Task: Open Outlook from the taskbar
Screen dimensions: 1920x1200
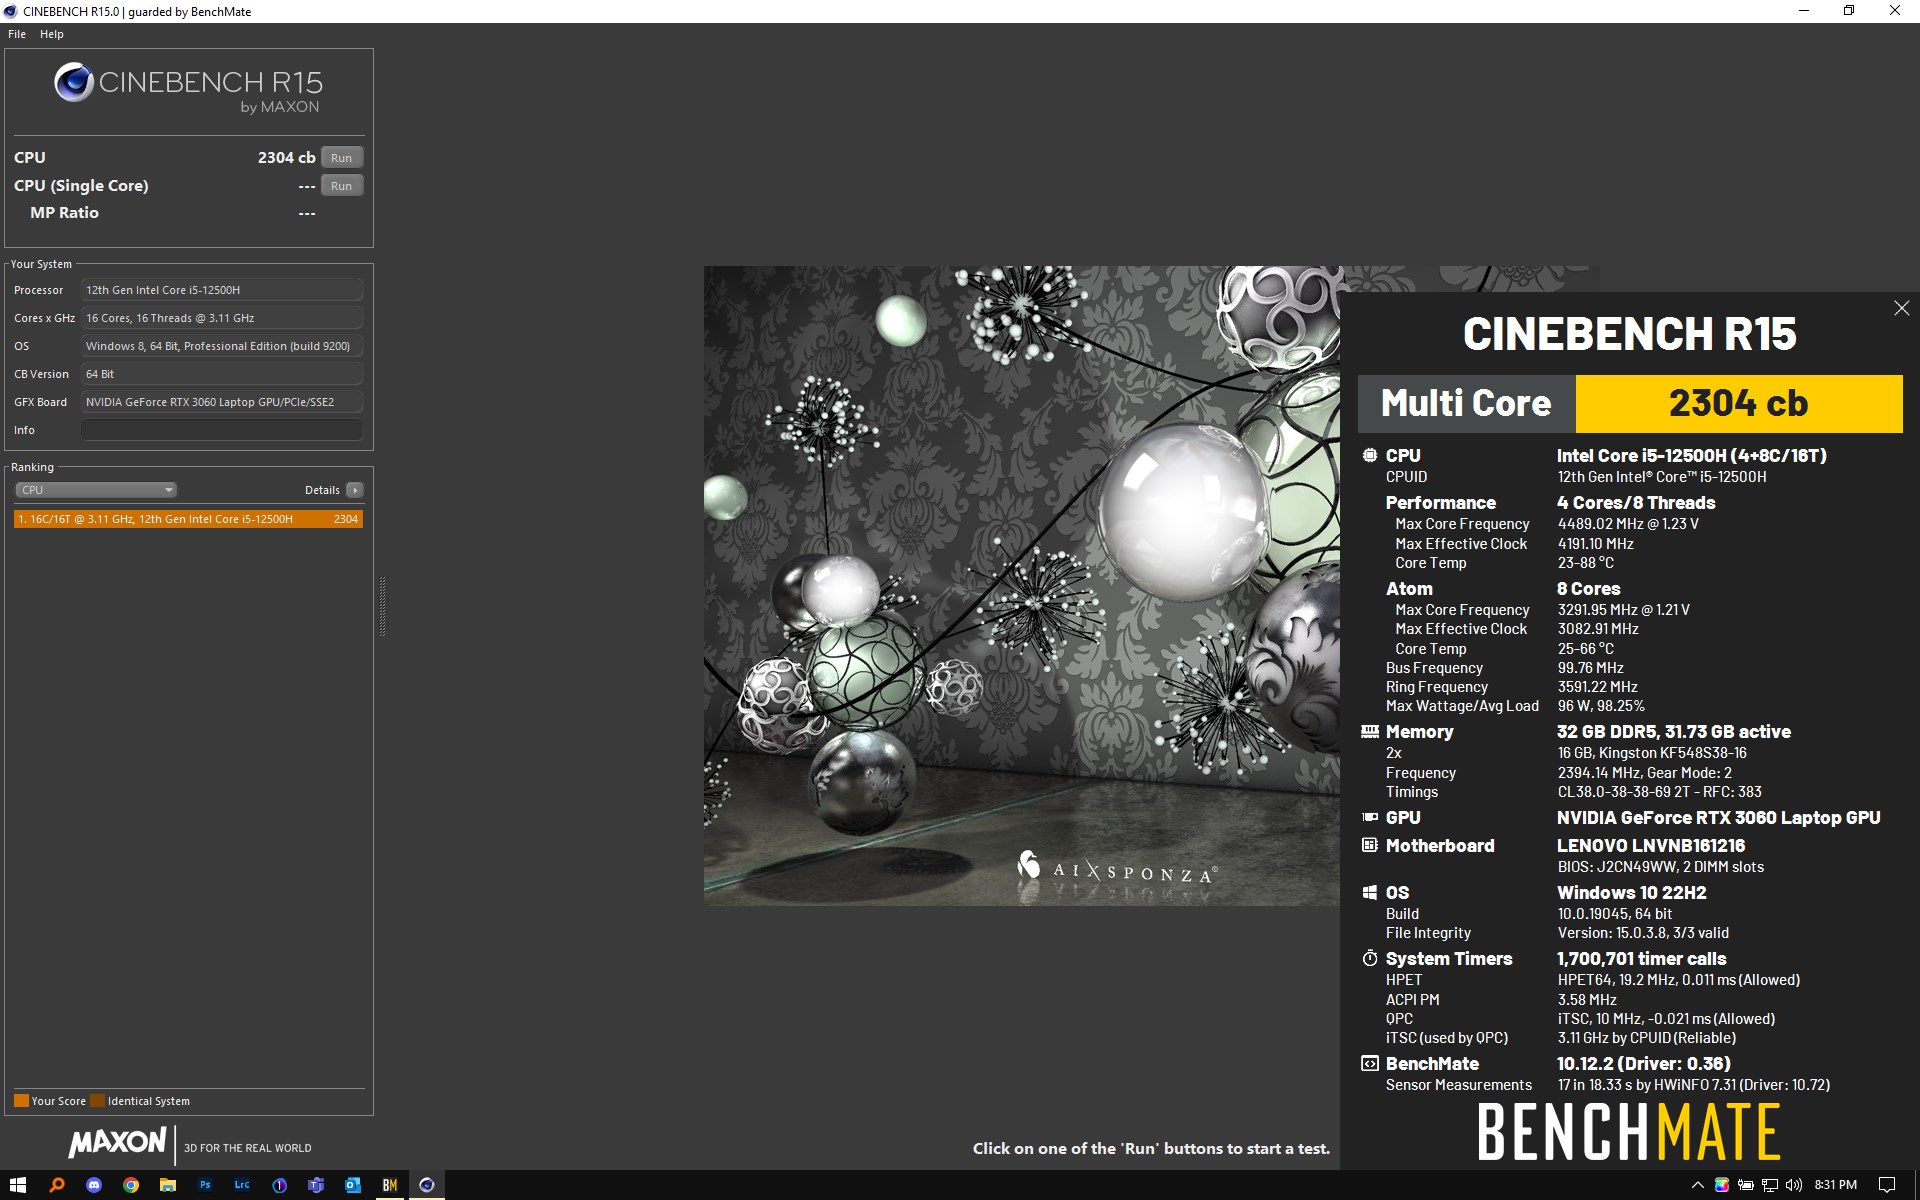Action: pyautogui.click(x=353, y=1185)
